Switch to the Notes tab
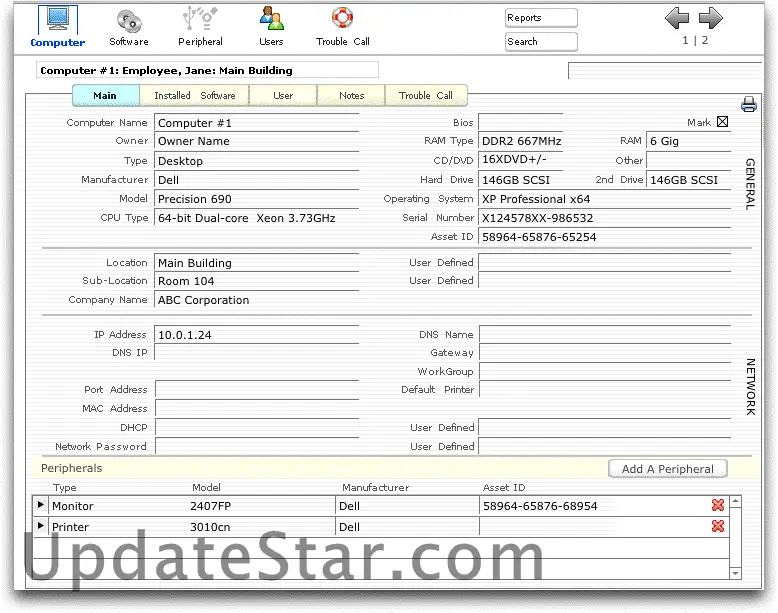 351,95
